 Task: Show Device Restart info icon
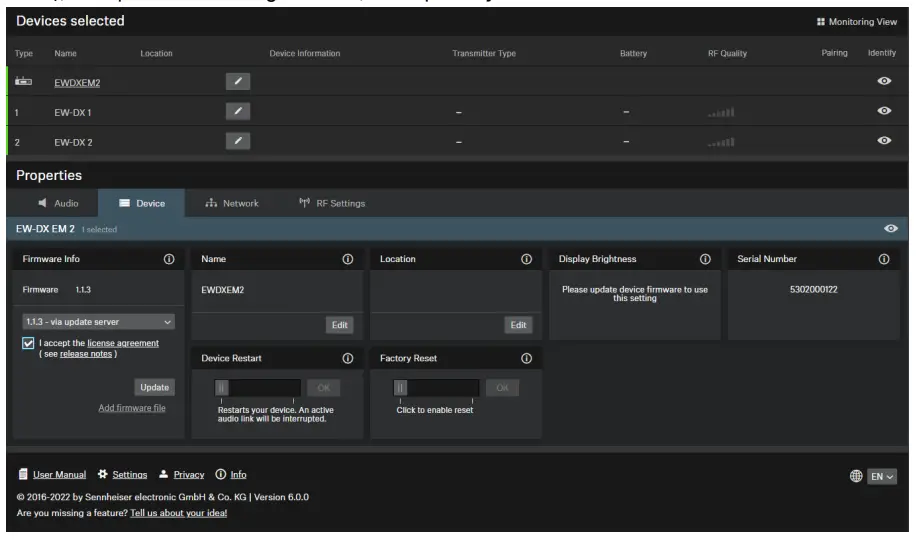click(x=348, y=359)
